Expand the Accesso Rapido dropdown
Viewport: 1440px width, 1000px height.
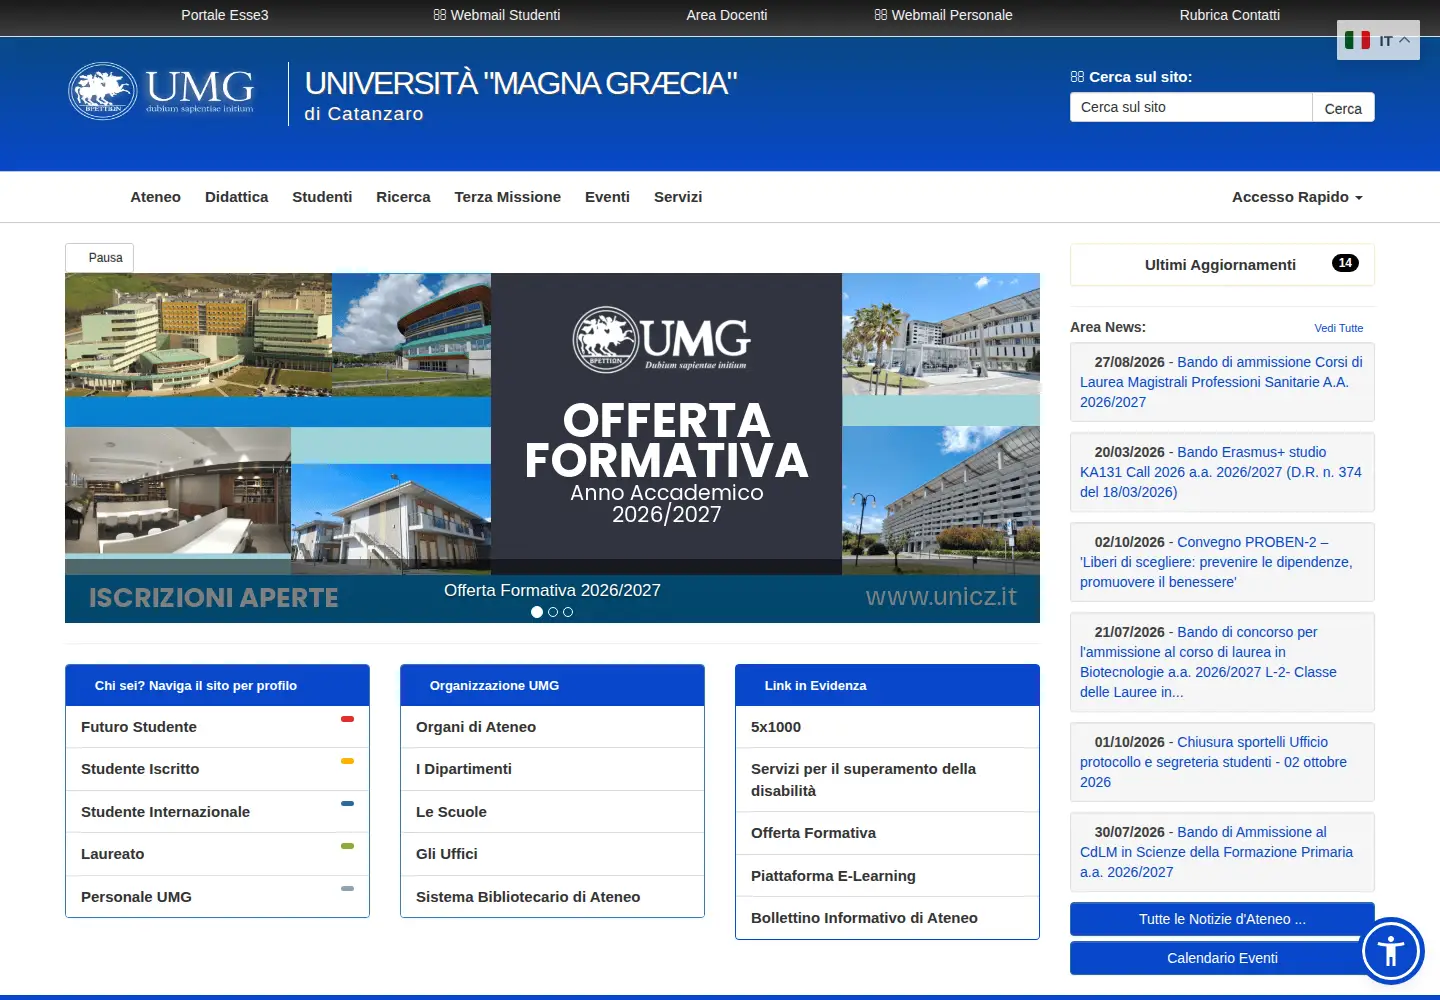point(1297,197)
